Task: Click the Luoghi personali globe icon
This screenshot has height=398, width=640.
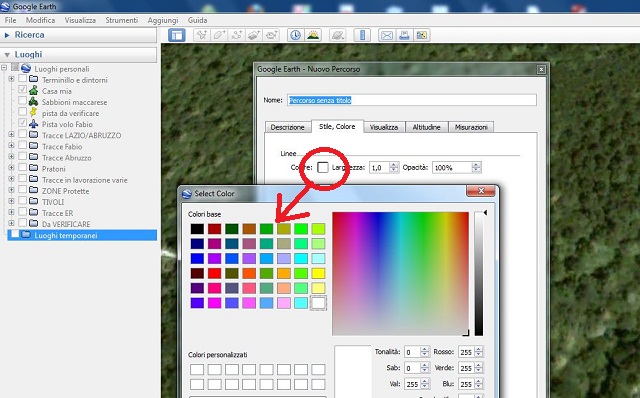Action: click(x=26, y=68)
